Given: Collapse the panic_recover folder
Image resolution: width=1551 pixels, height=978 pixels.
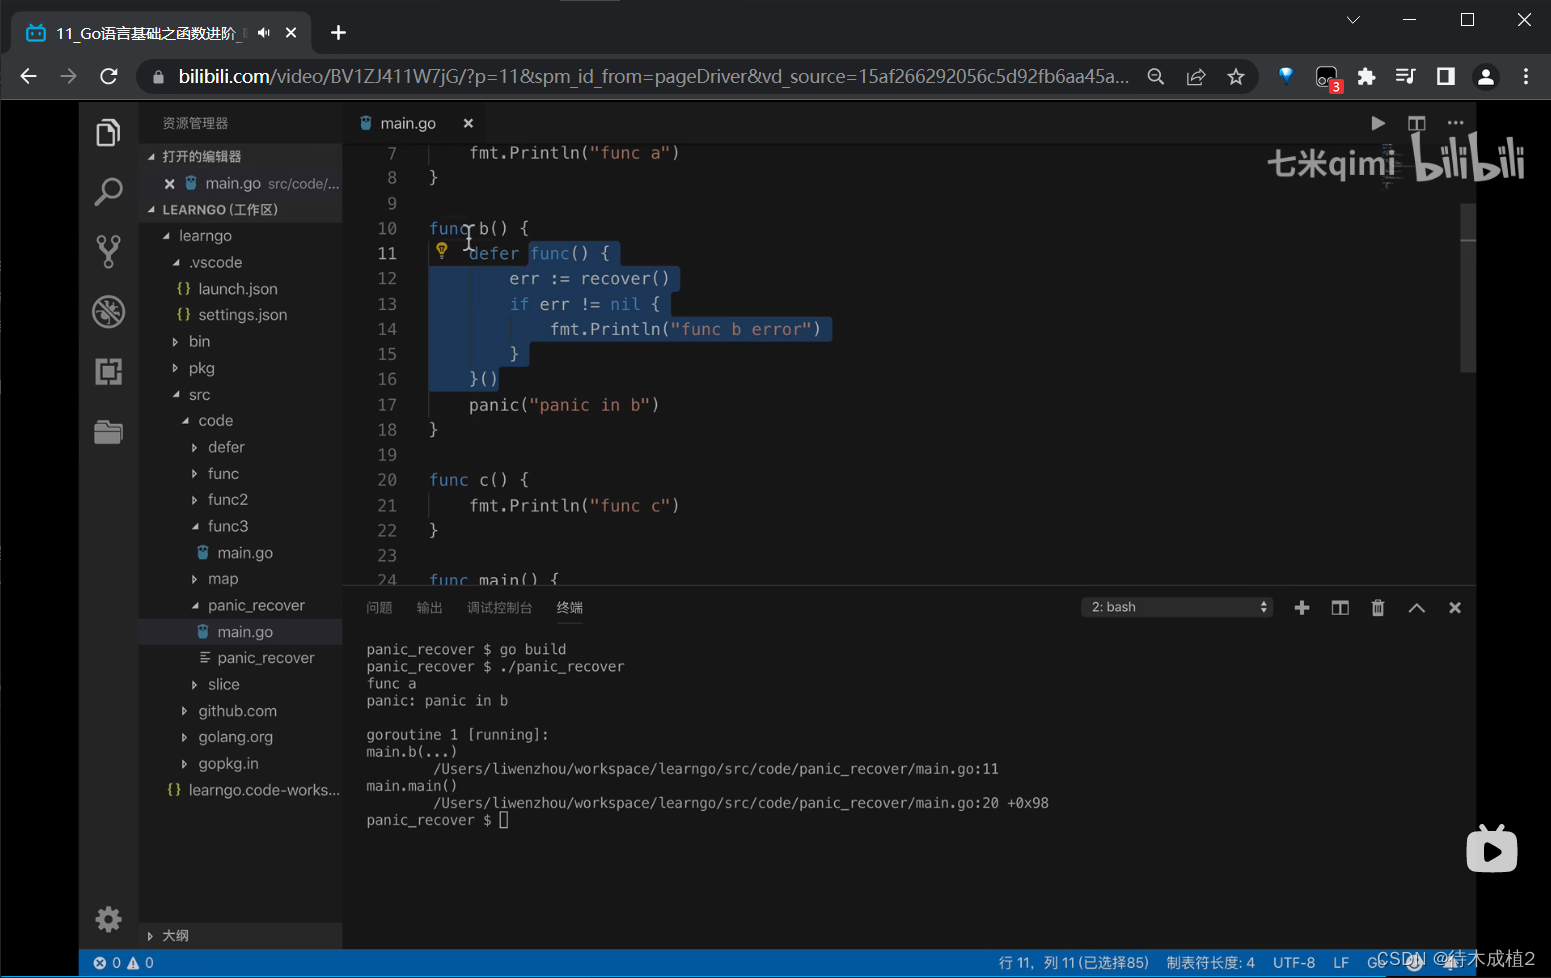Looking at the screenshot, I should (195, 606).
